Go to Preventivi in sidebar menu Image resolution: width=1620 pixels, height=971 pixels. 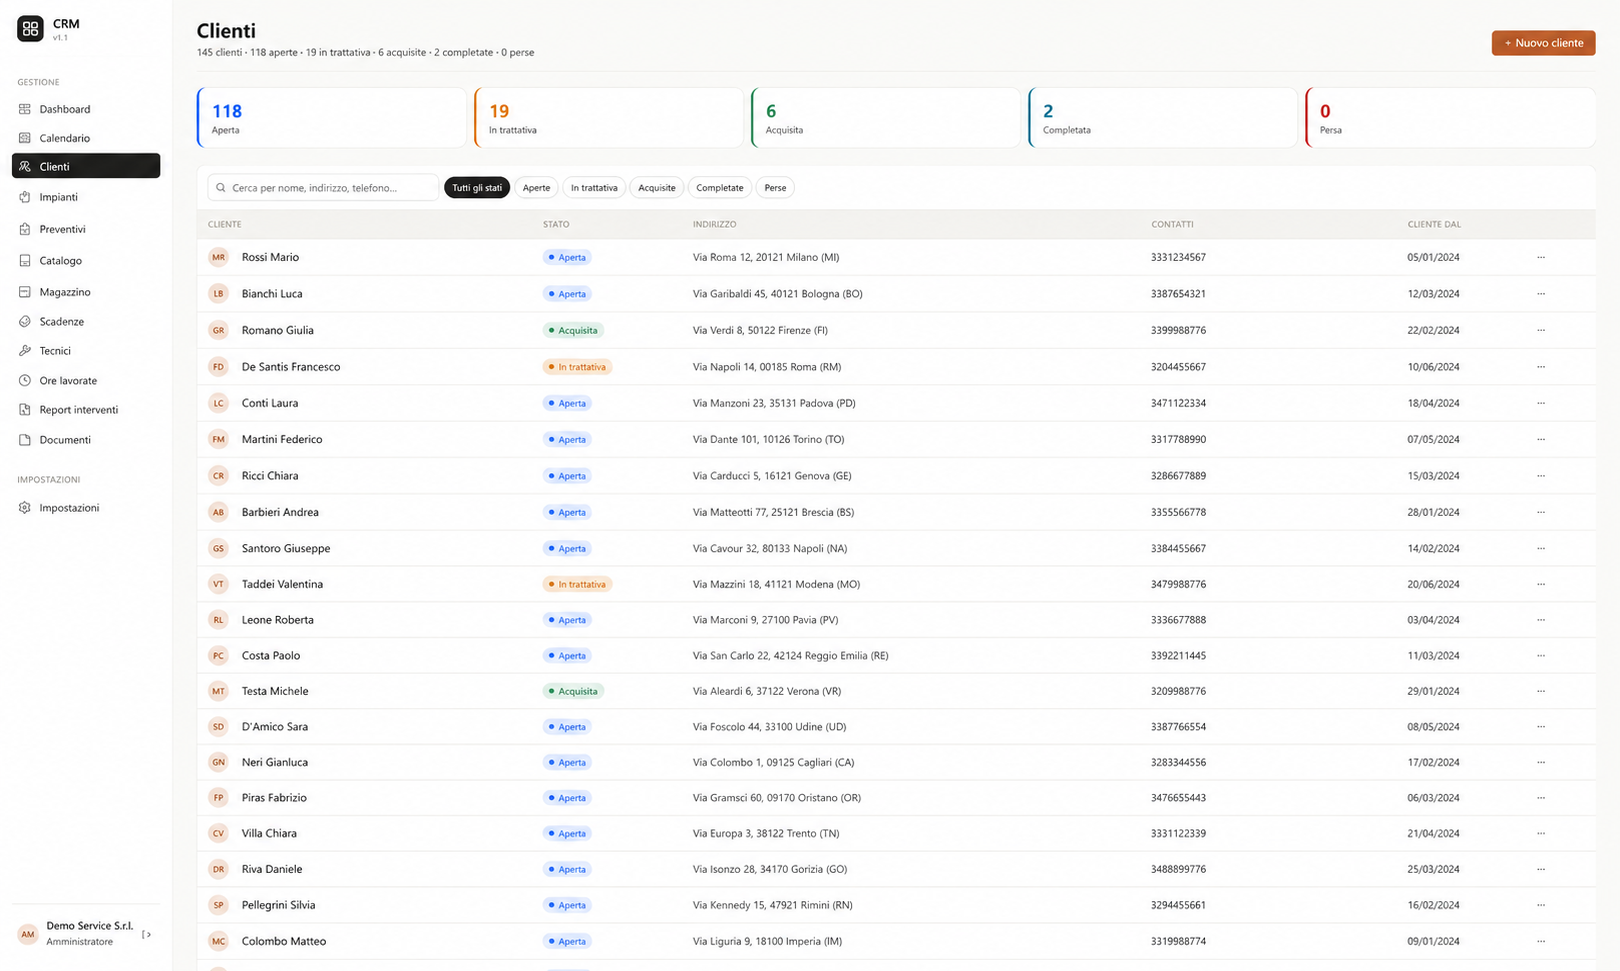pyautogui.click(x=86, y=229)
